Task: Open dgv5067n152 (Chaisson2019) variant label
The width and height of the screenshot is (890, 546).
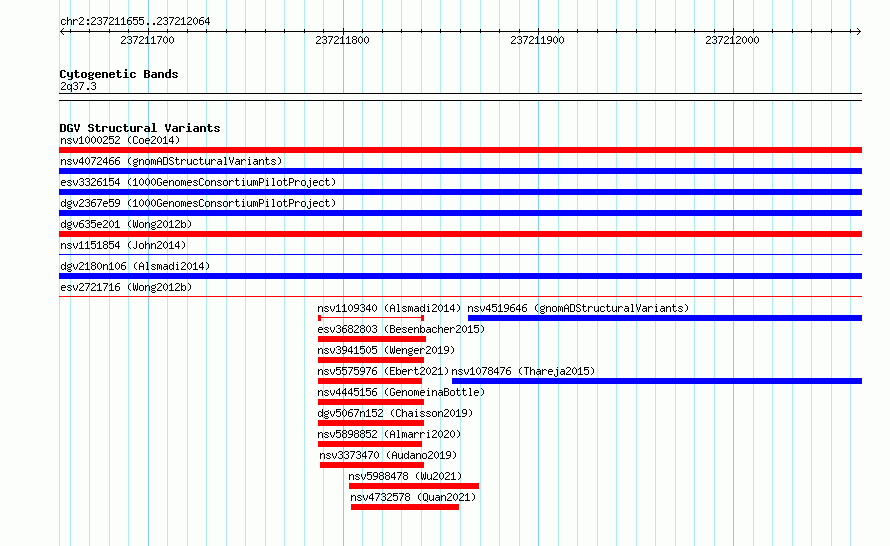Action: (x=395, y=413)
